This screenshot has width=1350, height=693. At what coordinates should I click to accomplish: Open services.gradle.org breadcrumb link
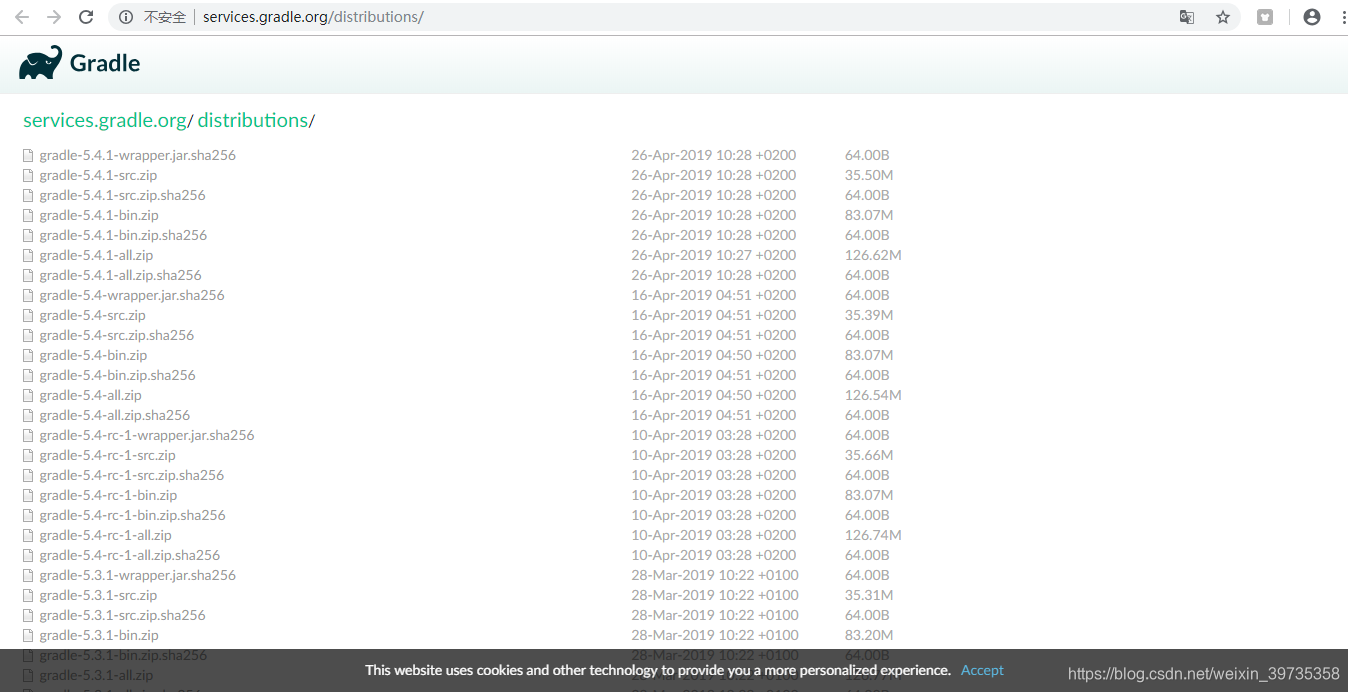coord(105,120)
